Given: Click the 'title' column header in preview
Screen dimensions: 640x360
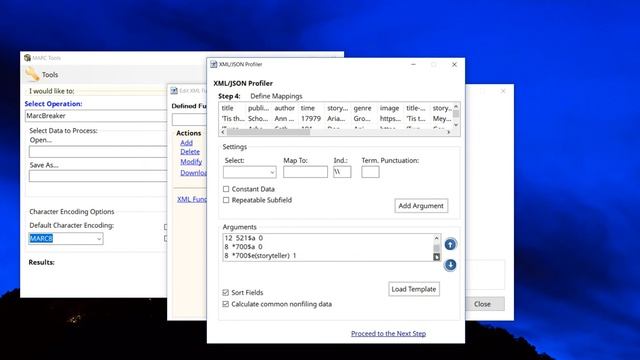Looking at the screenshot, I should tap(227, 108).
